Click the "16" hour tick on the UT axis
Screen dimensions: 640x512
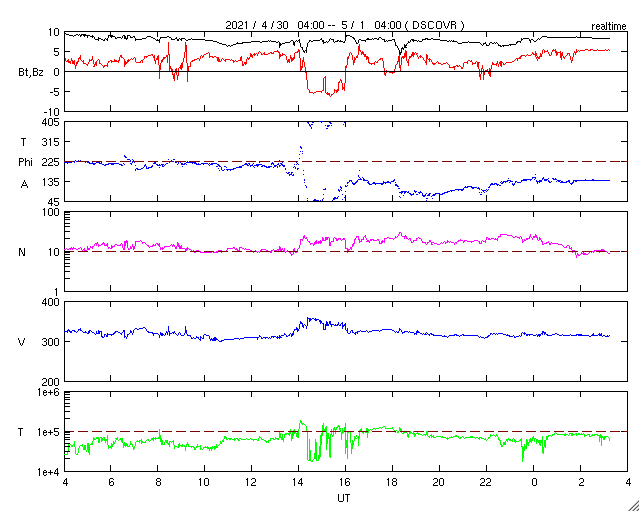point(345,483)
